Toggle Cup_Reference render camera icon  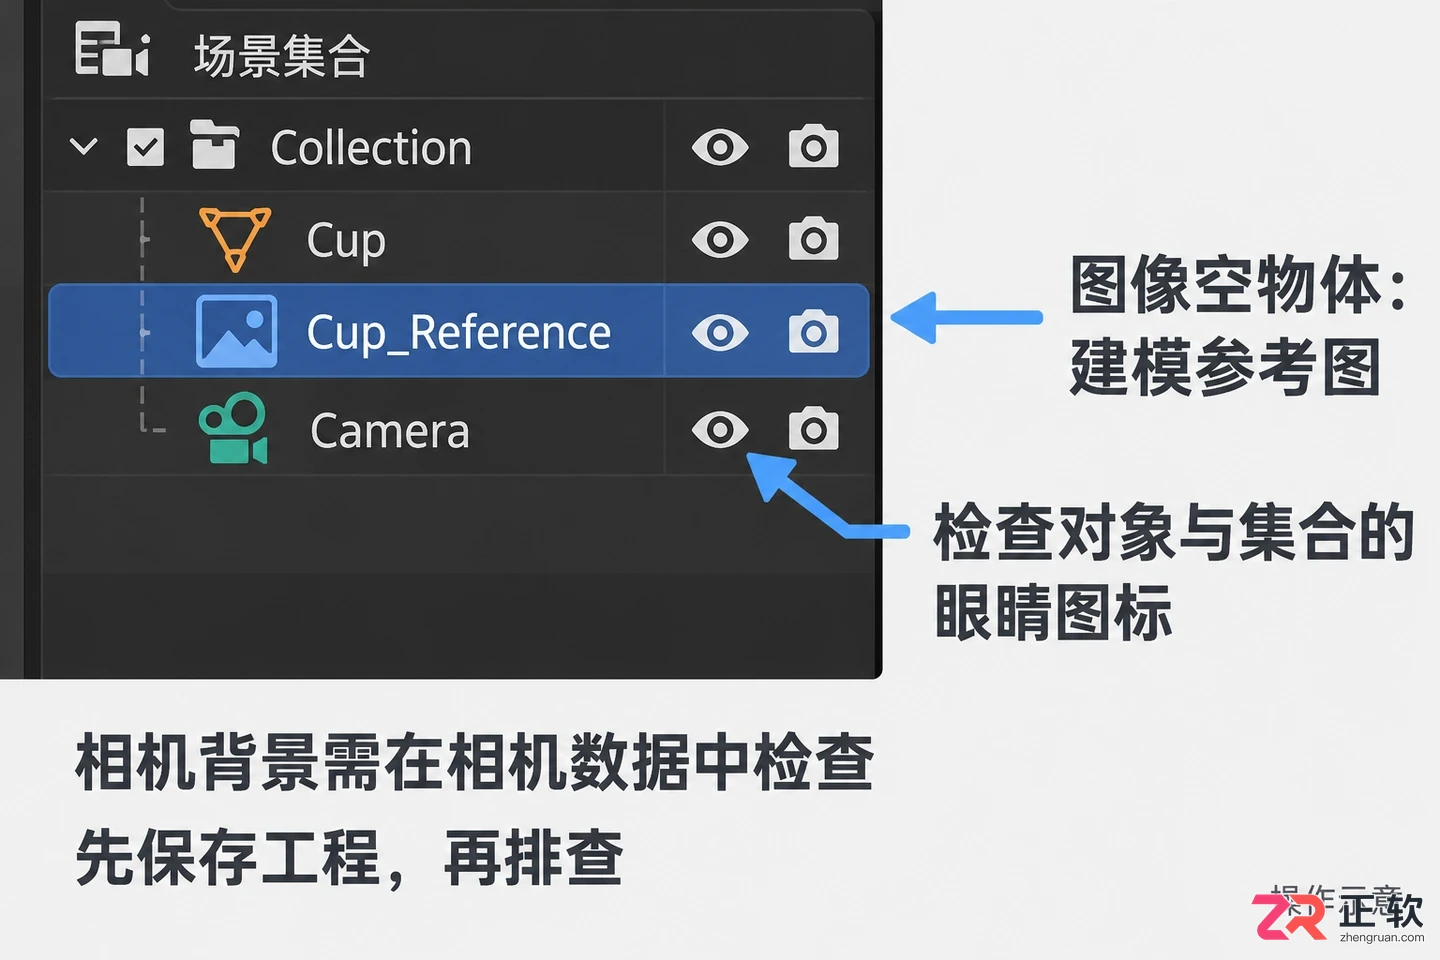click(813, 332)
